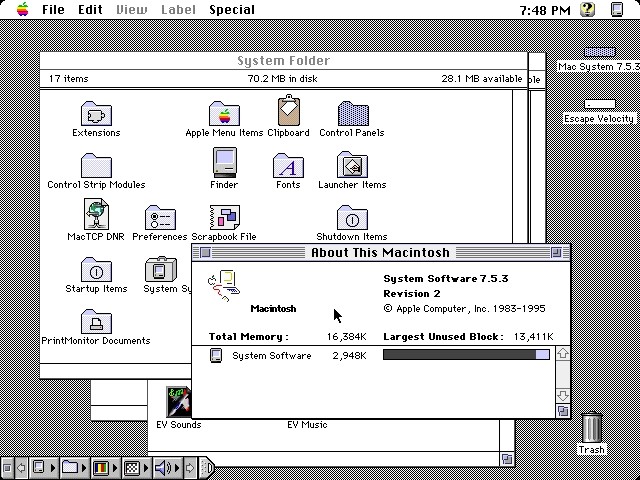
Task: Open the Fonts folder
Action: [x=288, y=165]
